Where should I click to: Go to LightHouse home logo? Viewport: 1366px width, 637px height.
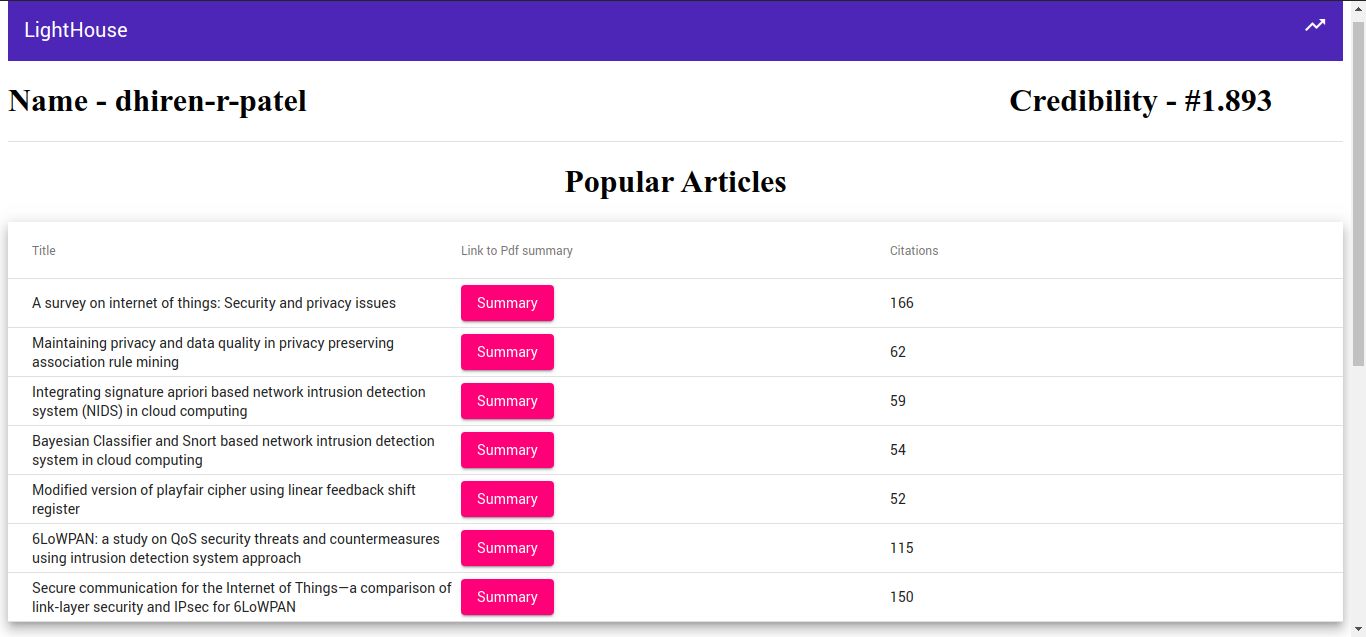pyautogui.click(x=76, y=30)
